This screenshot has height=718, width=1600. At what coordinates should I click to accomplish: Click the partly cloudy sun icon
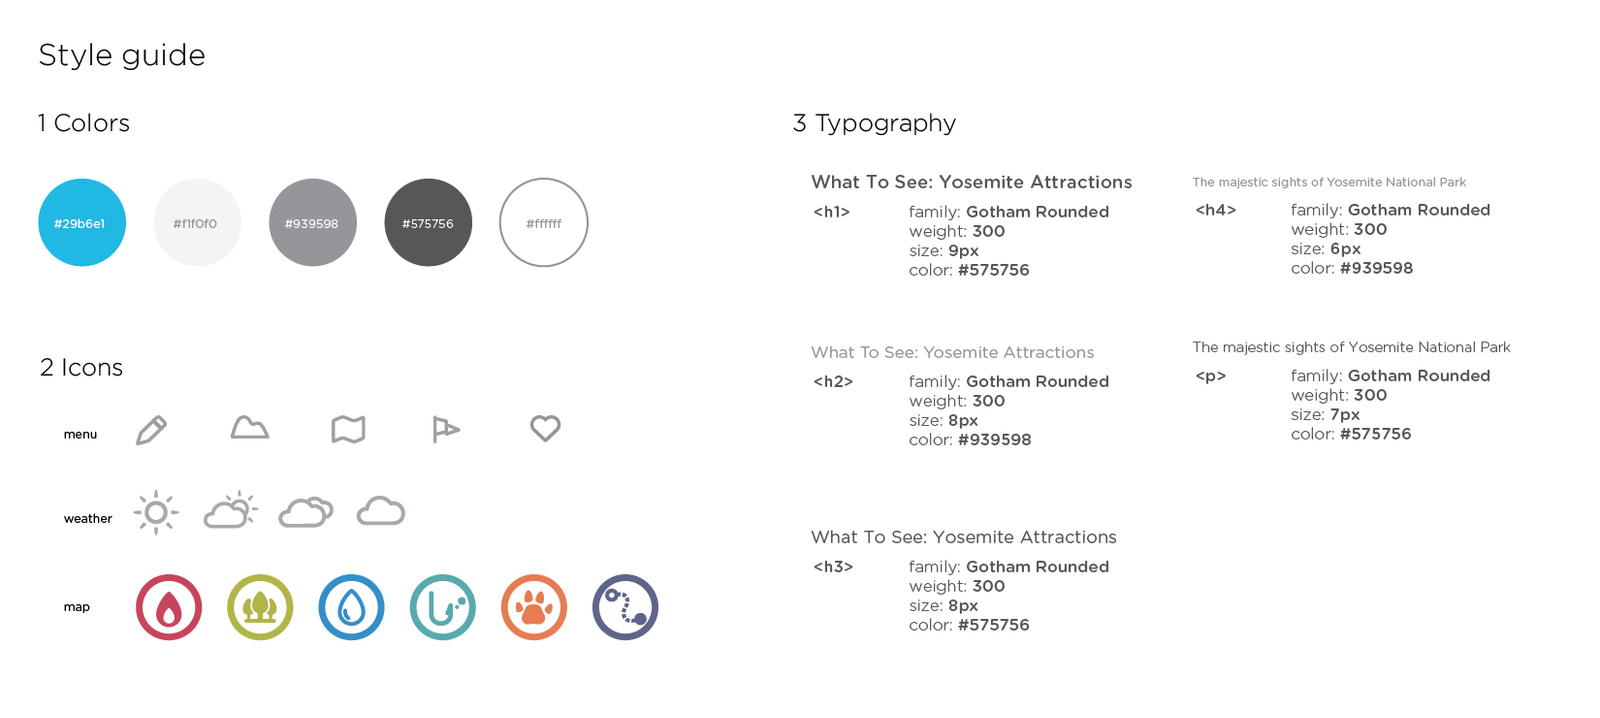231,510
